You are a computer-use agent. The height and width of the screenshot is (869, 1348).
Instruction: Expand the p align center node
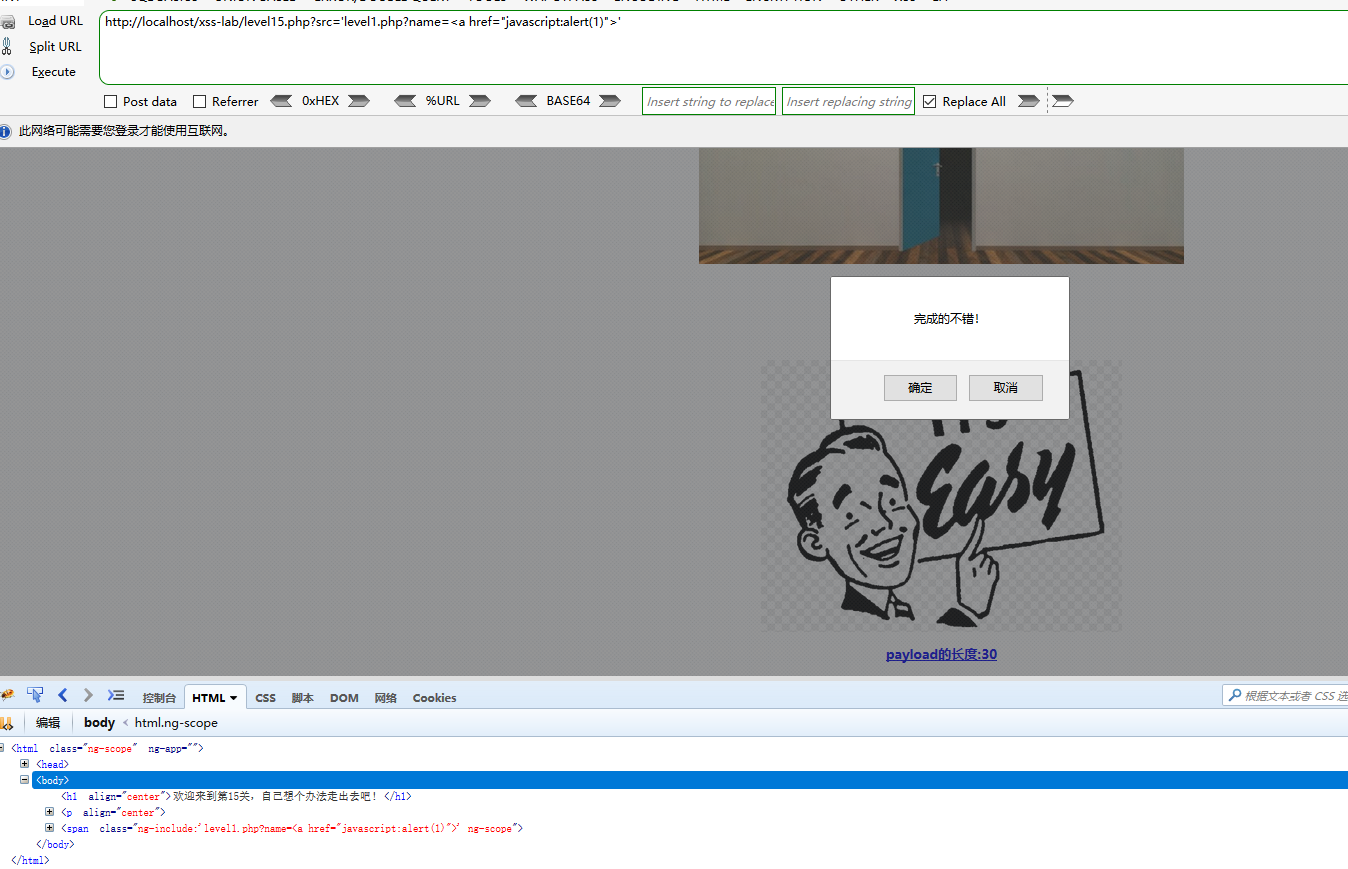tap(50, 812)
